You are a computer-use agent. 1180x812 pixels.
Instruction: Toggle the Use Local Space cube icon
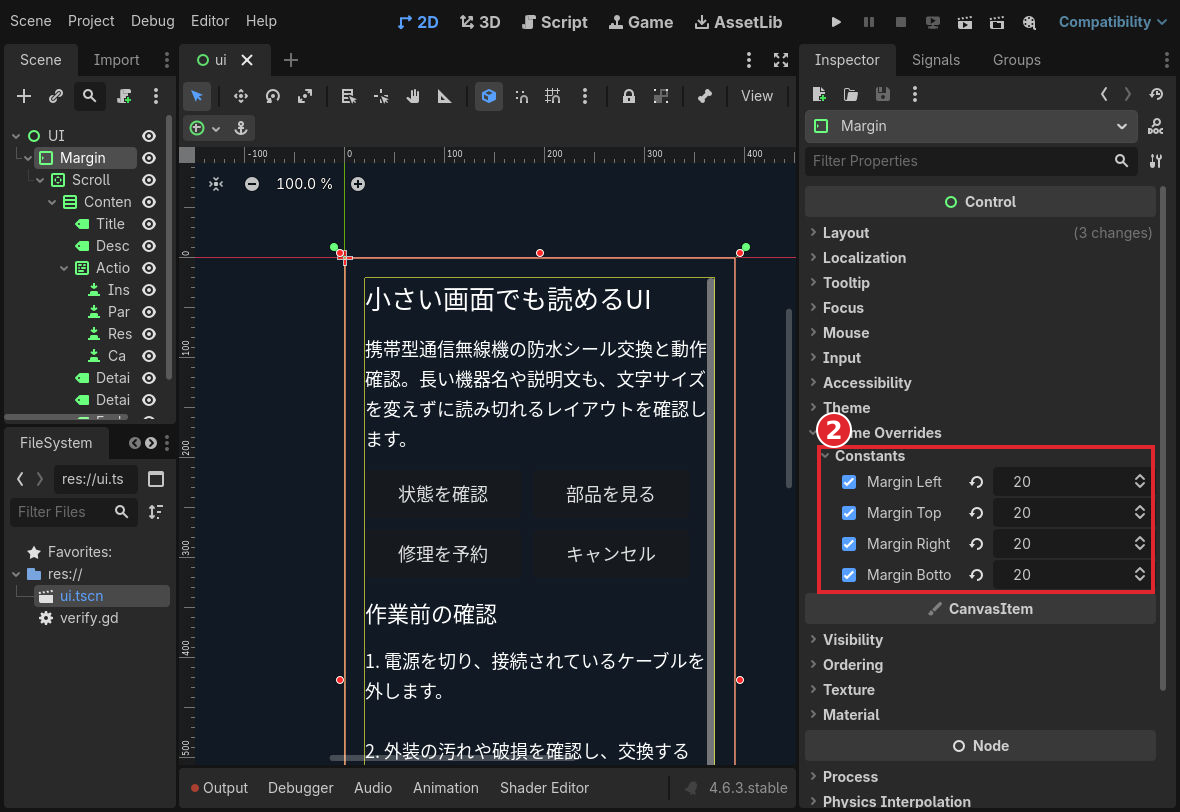point(489,96)
